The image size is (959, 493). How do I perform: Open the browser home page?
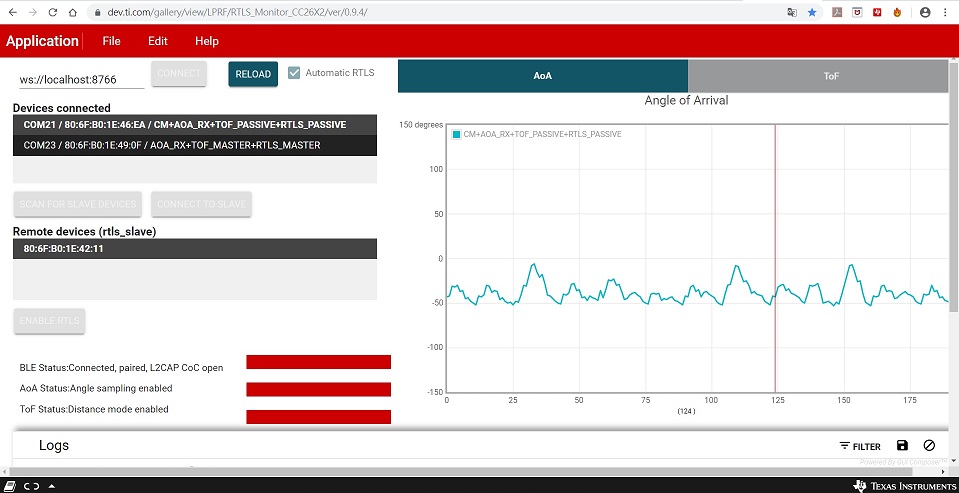click(x=73, y=12)
